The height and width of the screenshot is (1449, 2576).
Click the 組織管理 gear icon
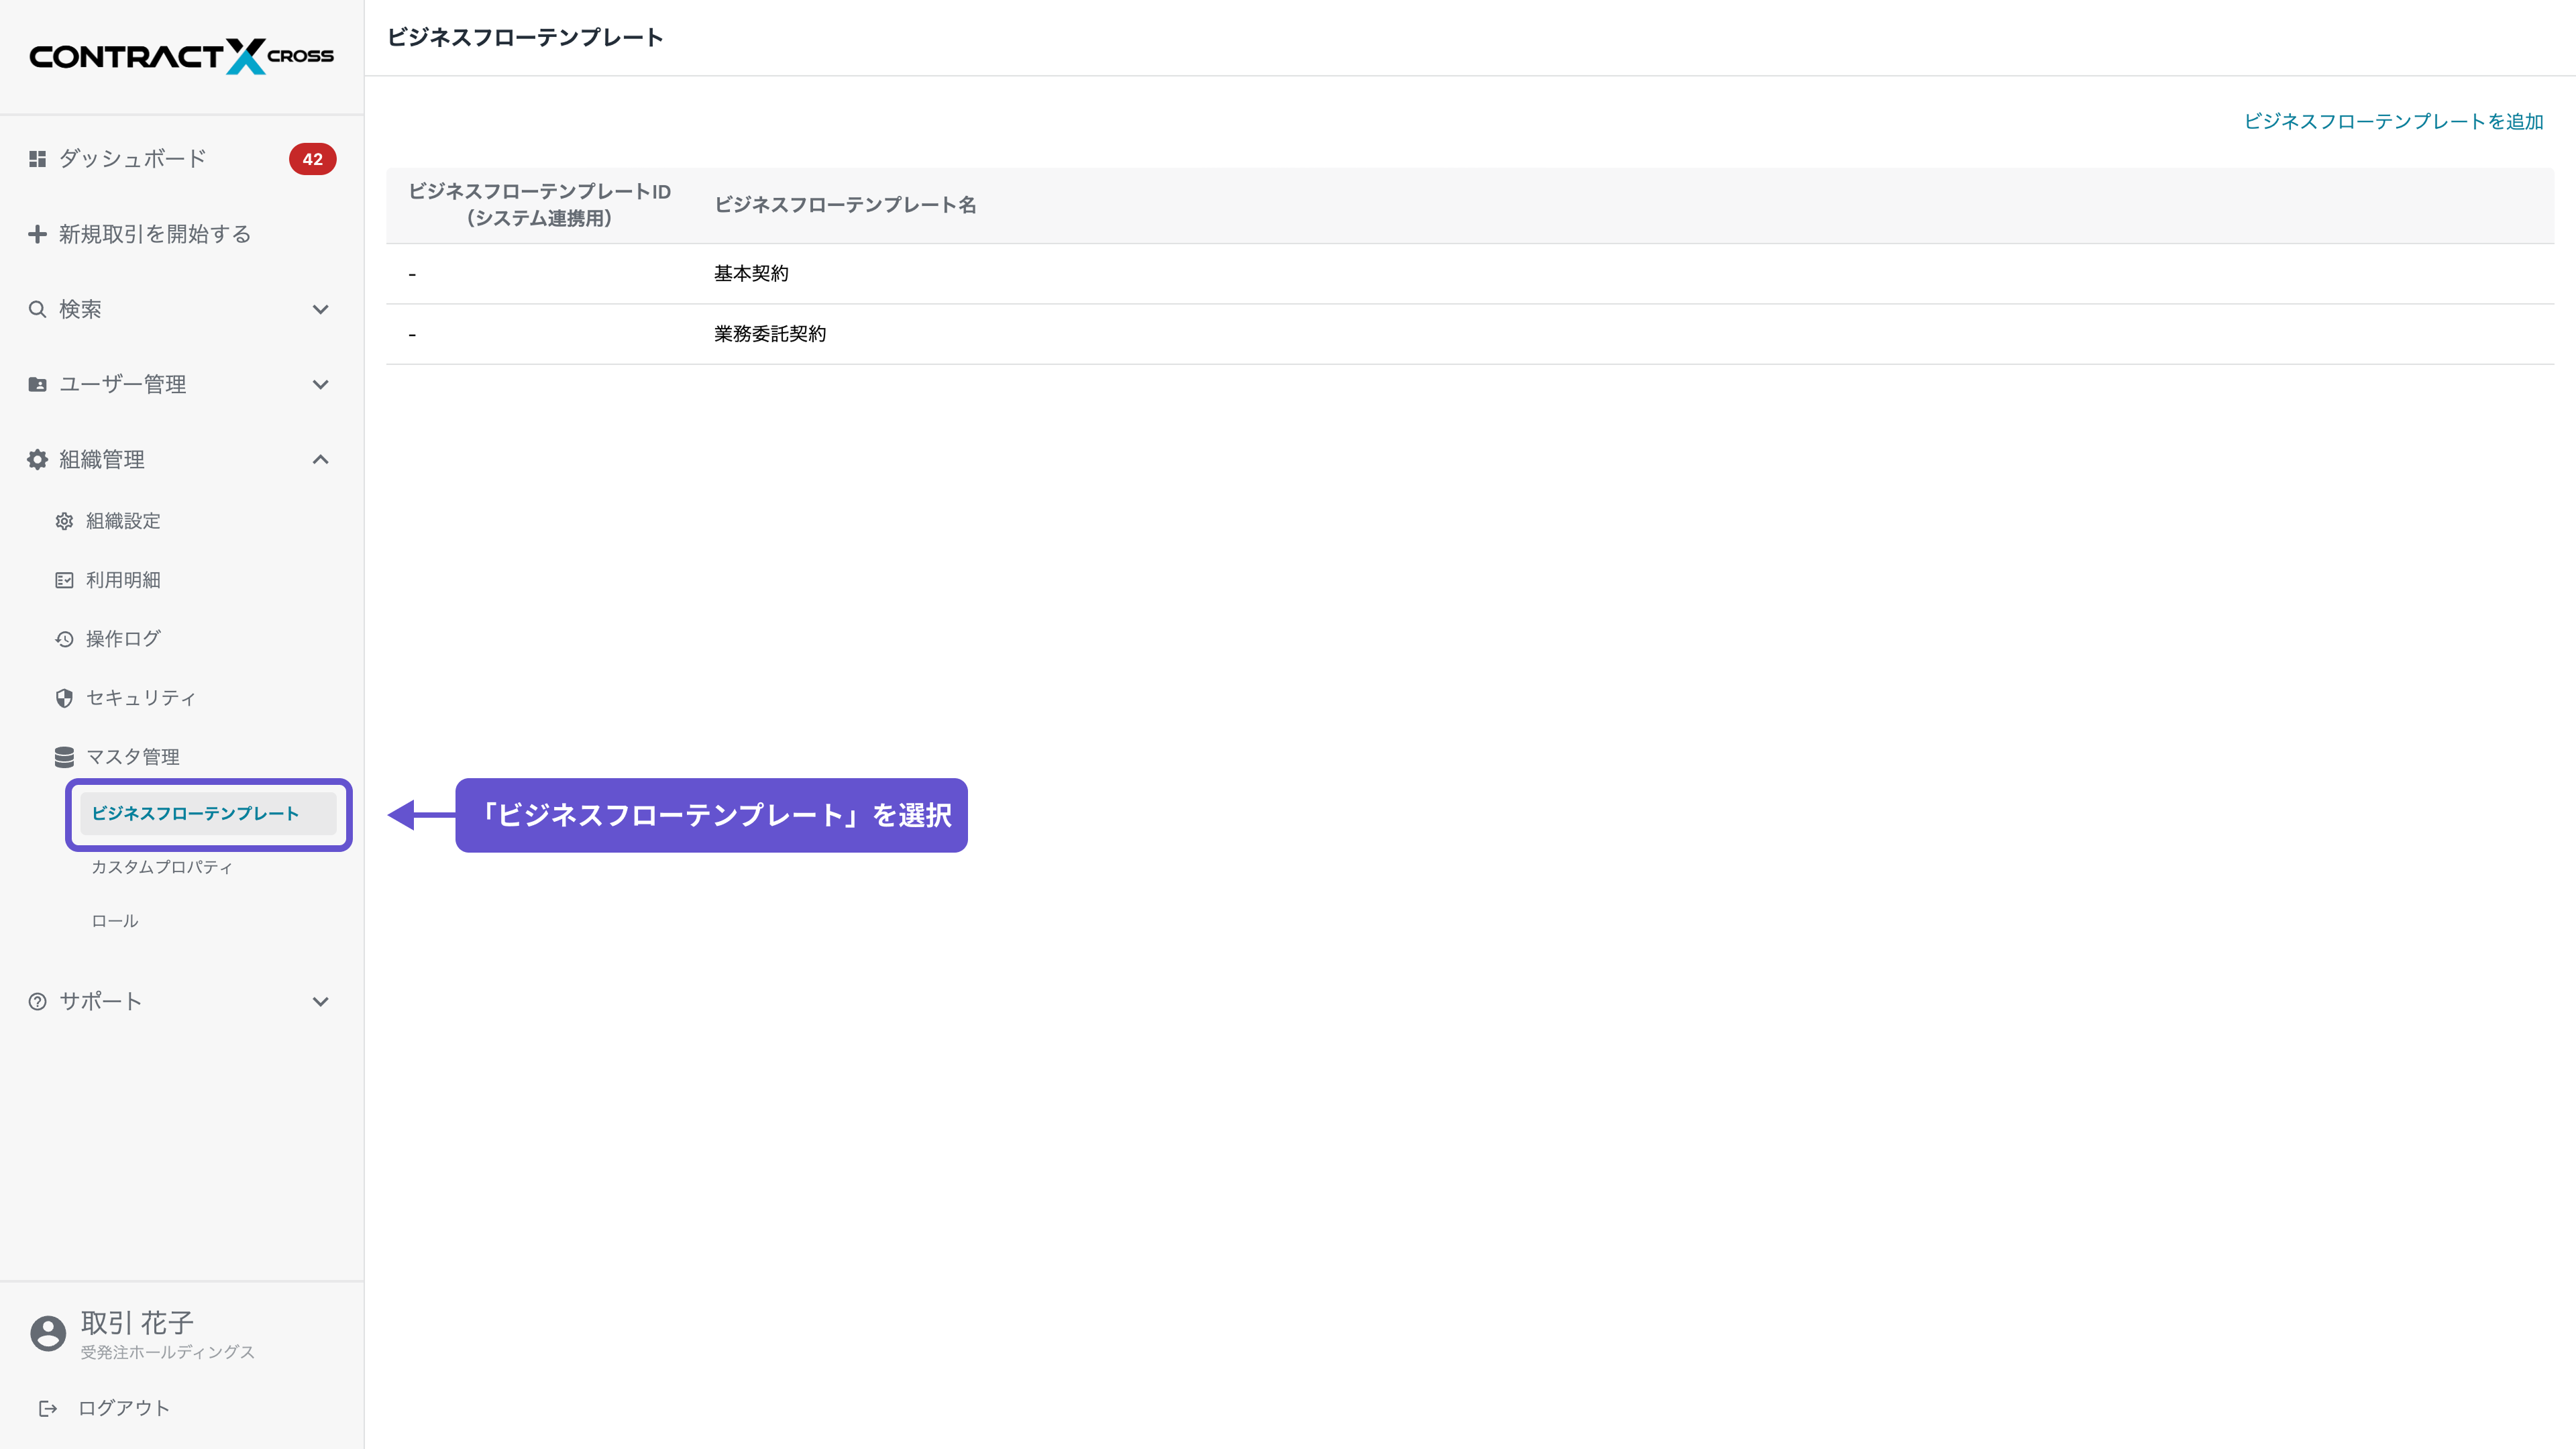tap(37, 459)
